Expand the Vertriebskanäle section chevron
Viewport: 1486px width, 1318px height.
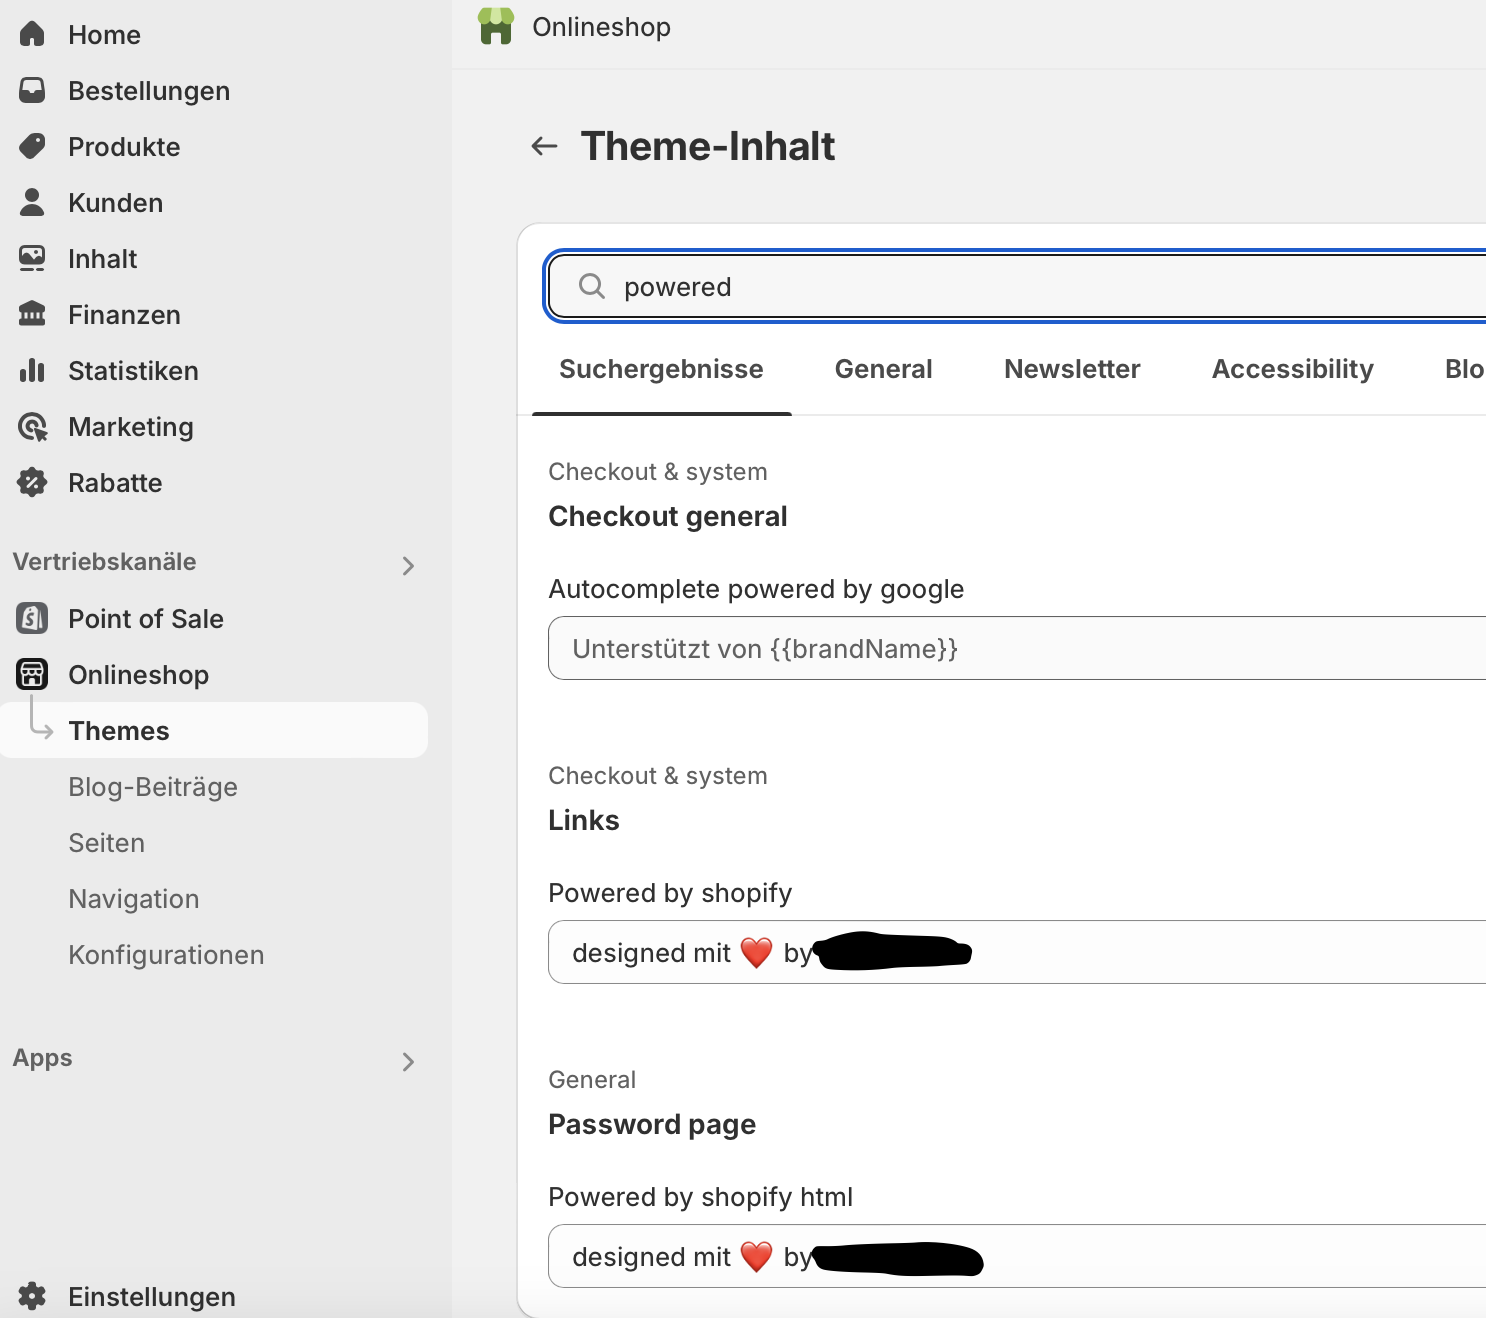(x=408, y=566)
